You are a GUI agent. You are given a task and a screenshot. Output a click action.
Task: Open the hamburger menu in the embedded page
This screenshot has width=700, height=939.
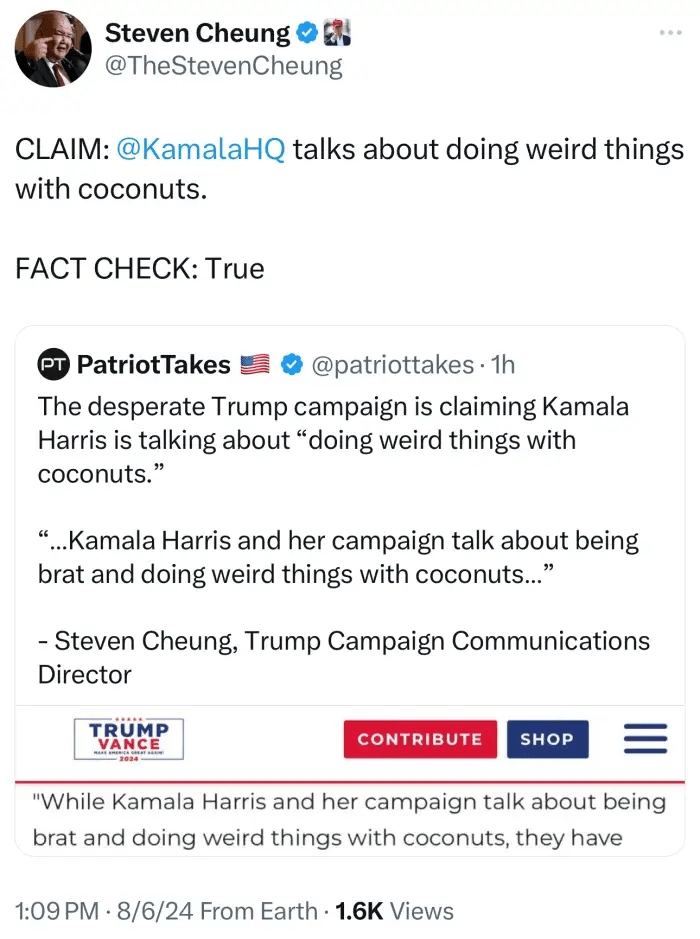pos(645,739)
